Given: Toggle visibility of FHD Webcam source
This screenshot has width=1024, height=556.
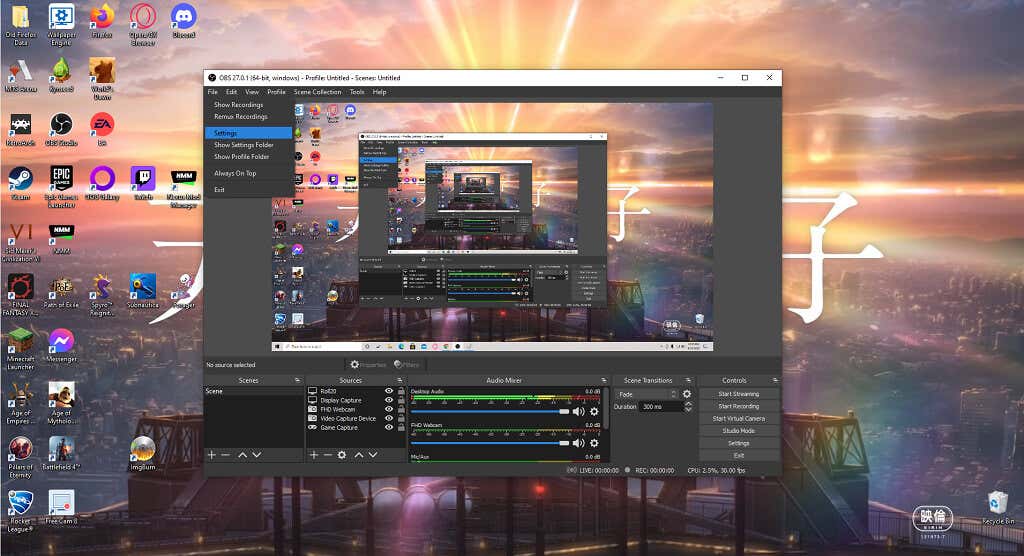Looking at the screenshot, I should pos(389,409).
